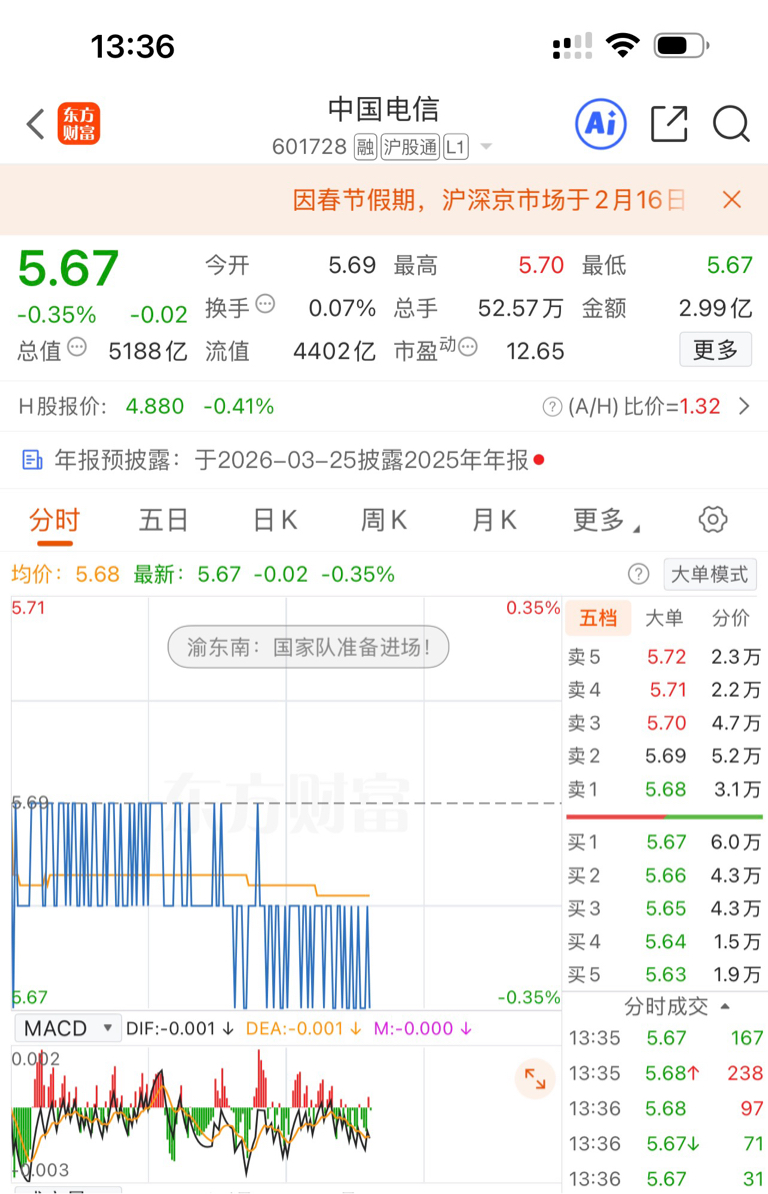This screenshot has width=768, height=1194.
Task: Open the search magnifier icon
Action: coord(731,123)
